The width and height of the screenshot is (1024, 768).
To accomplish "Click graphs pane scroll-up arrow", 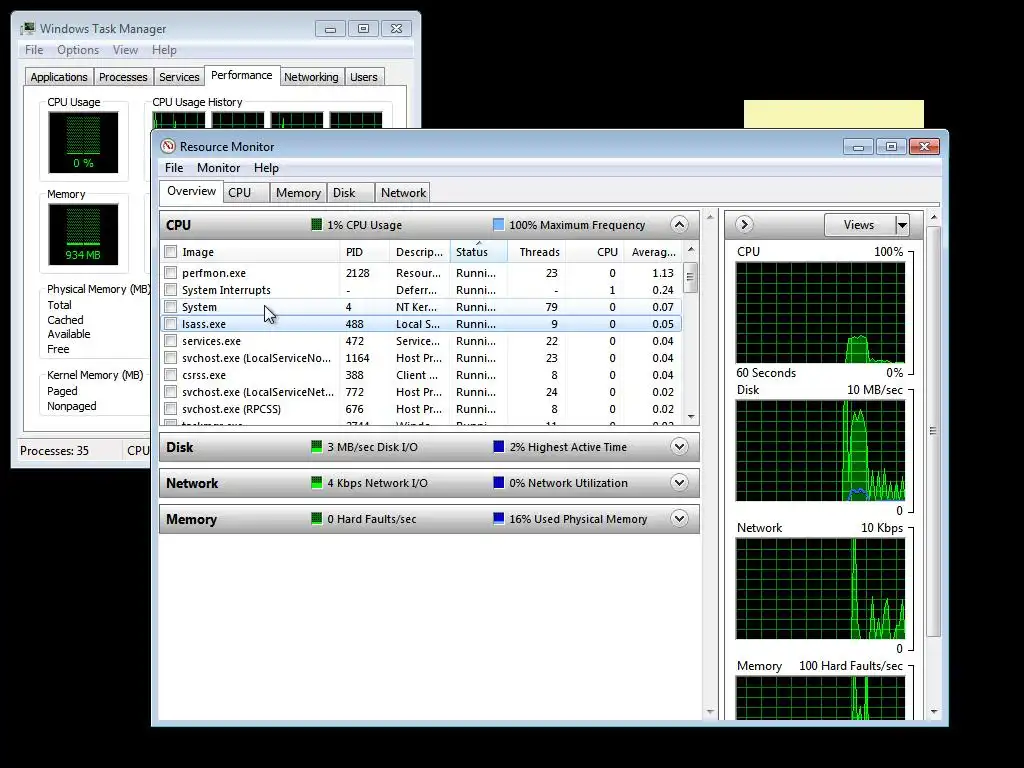I will tap(934, 217).
